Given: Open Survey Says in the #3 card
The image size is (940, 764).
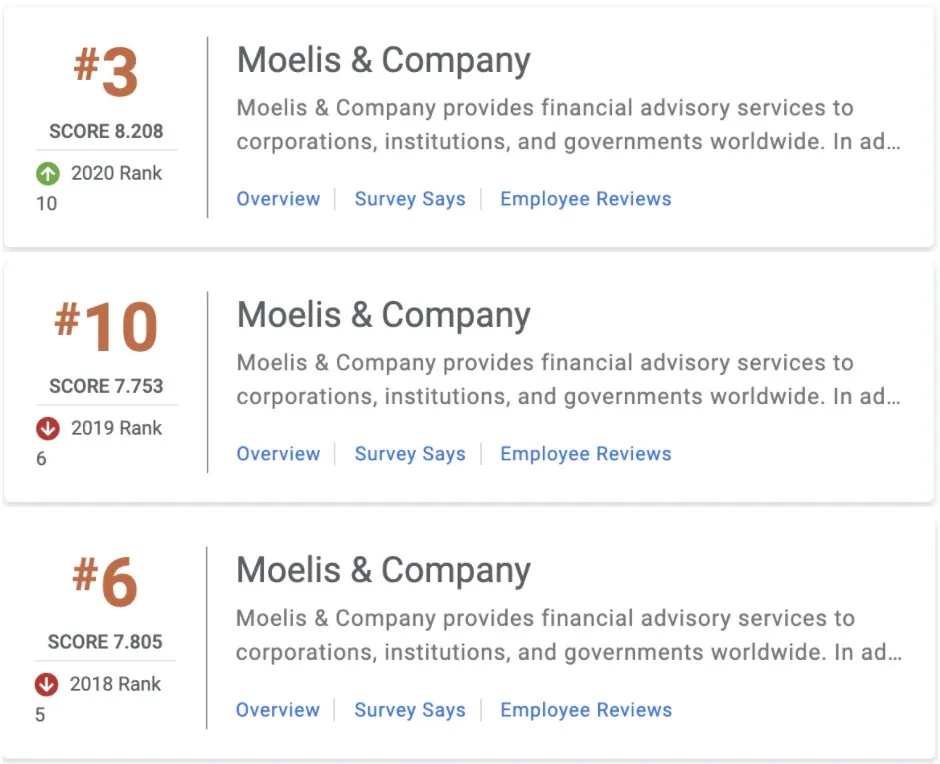Looking at the screenshot, I should tap(410, 199).
